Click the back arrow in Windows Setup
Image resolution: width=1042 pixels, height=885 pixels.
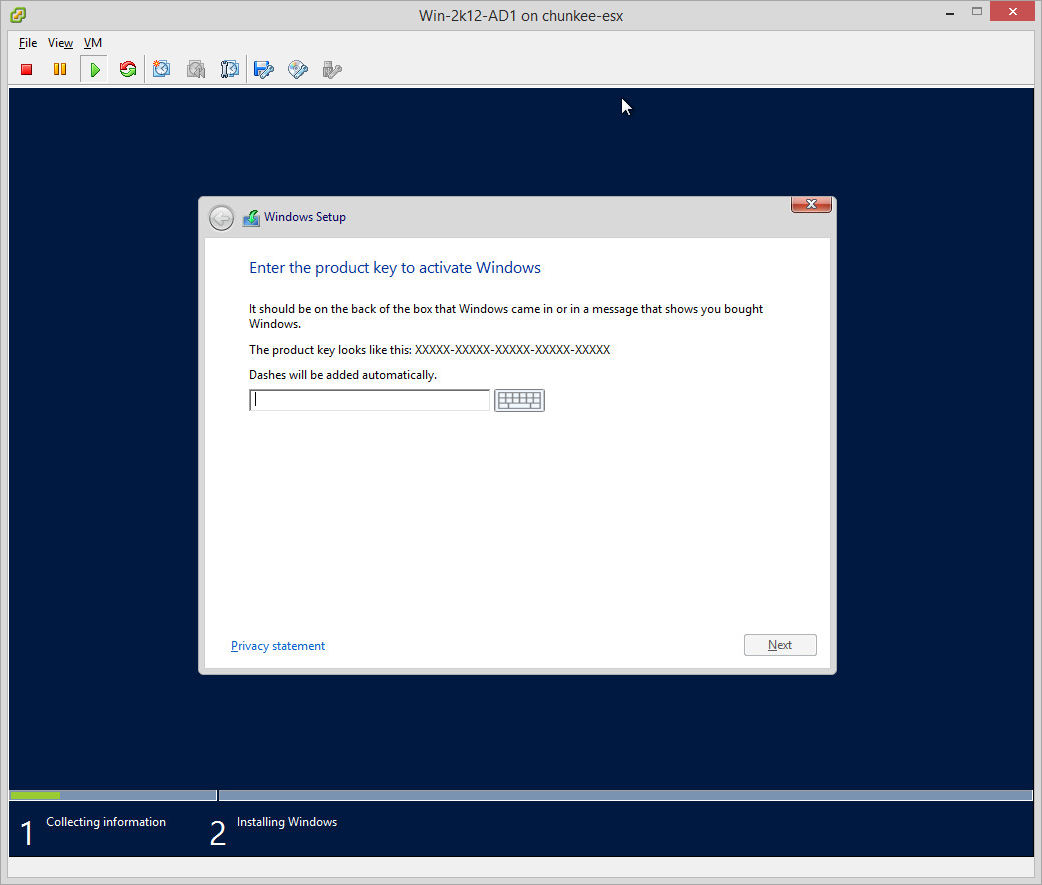click(x=221, y=217)
